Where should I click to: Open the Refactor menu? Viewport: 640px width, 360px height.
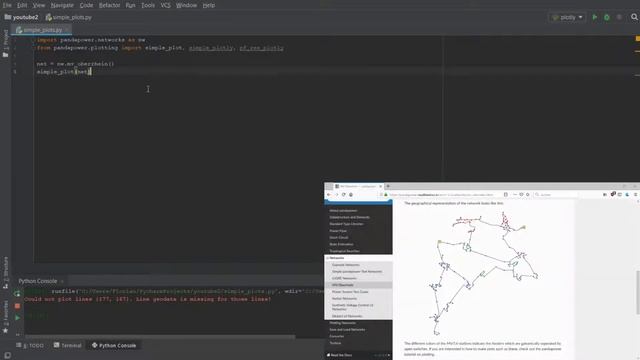pos(109,5)
